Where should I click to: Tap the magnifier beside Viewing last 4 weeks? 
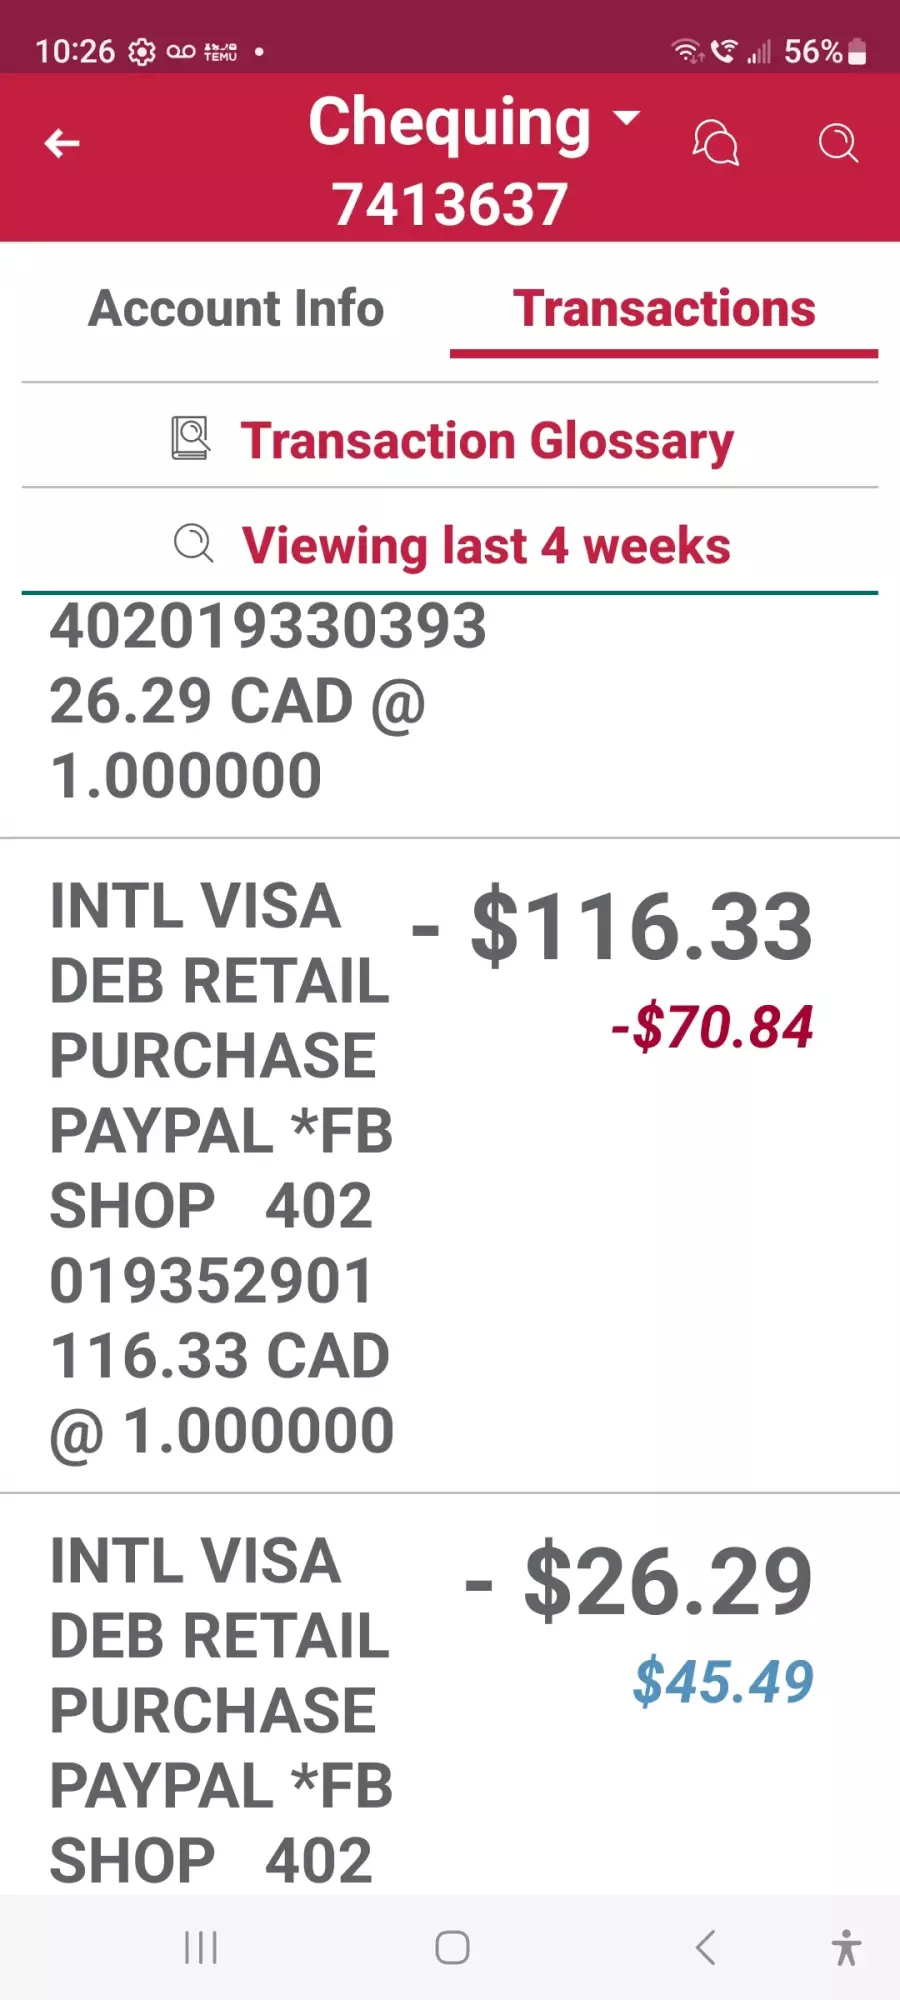(193, 544)
